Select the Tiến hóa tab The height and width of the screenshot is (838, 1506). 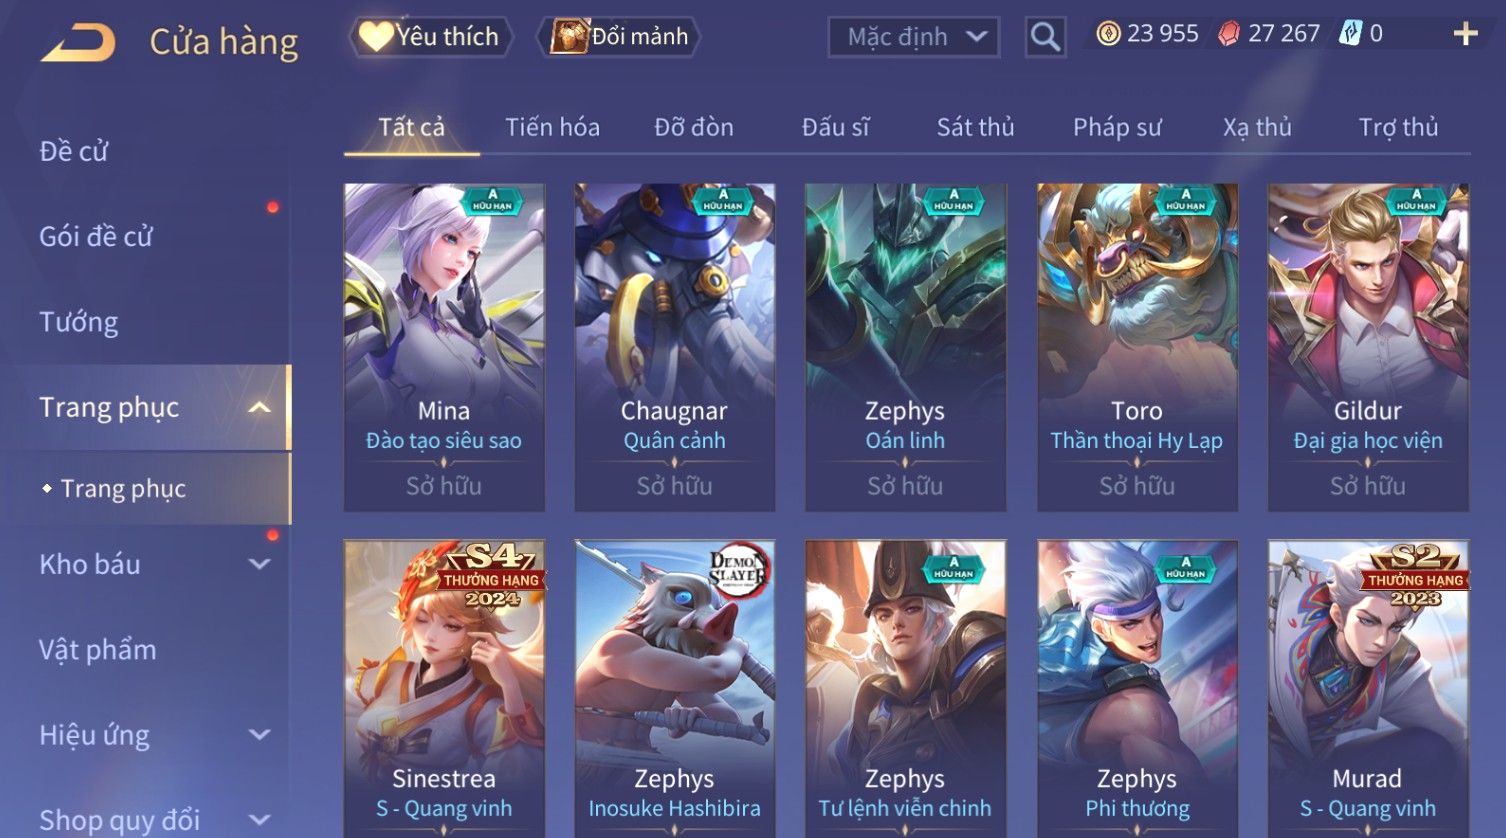click(x=552, y=127)
